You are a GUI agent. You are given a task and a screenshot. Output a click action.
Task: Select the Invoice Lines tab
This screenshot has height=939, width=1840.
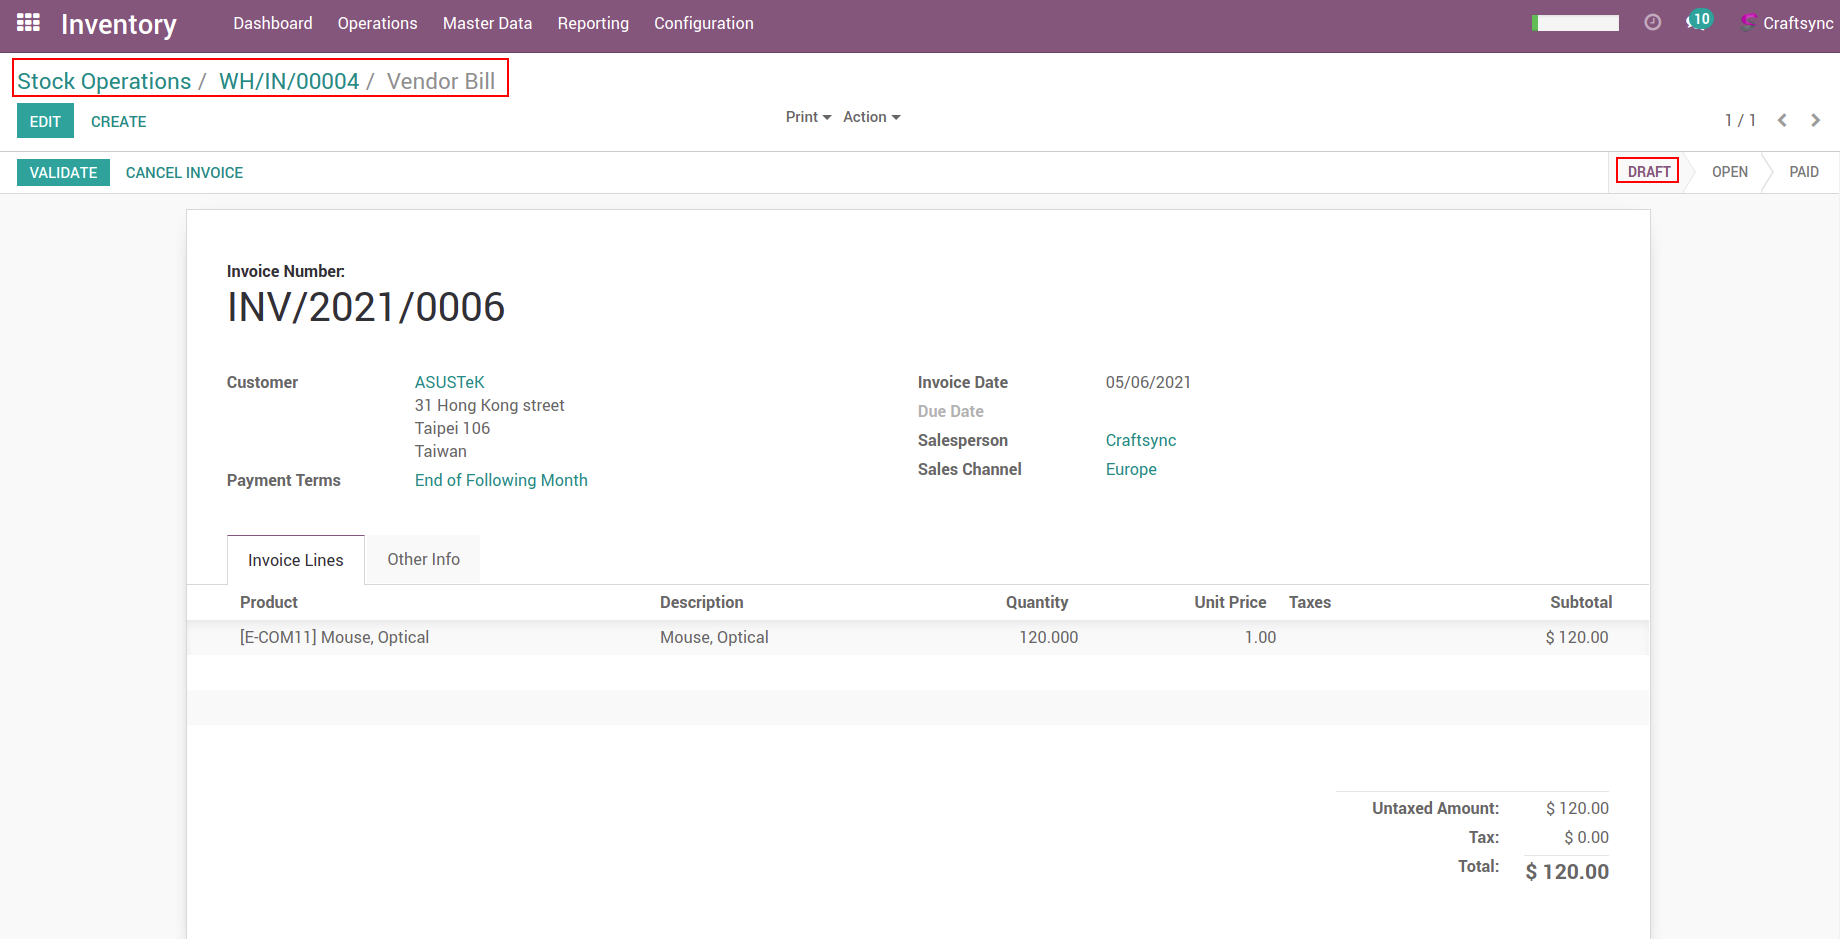[x=295, y=561]
